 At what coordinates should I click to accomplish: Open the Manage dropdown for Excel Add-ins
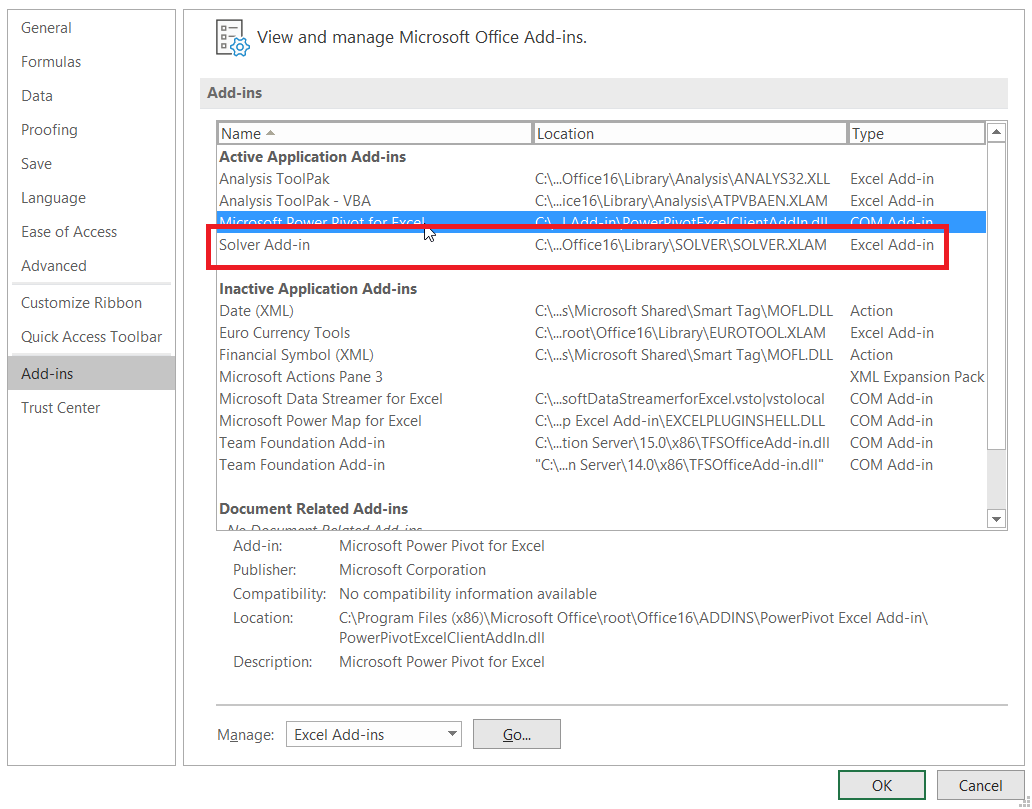pyautogui.click(x=452, y=735)
